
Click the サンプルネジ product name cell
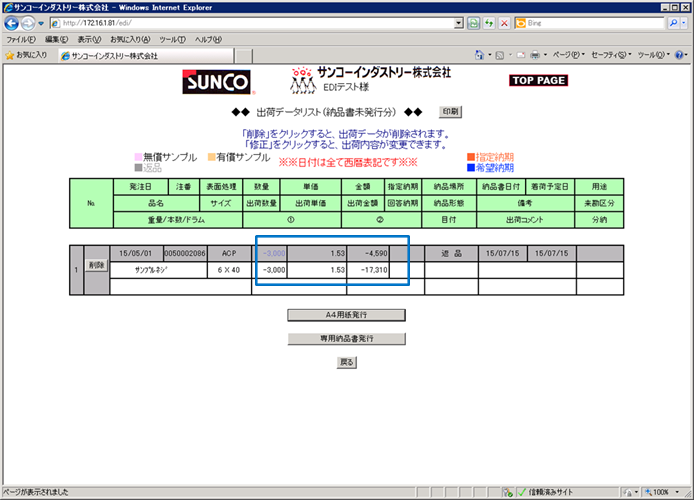click(158, 270)
